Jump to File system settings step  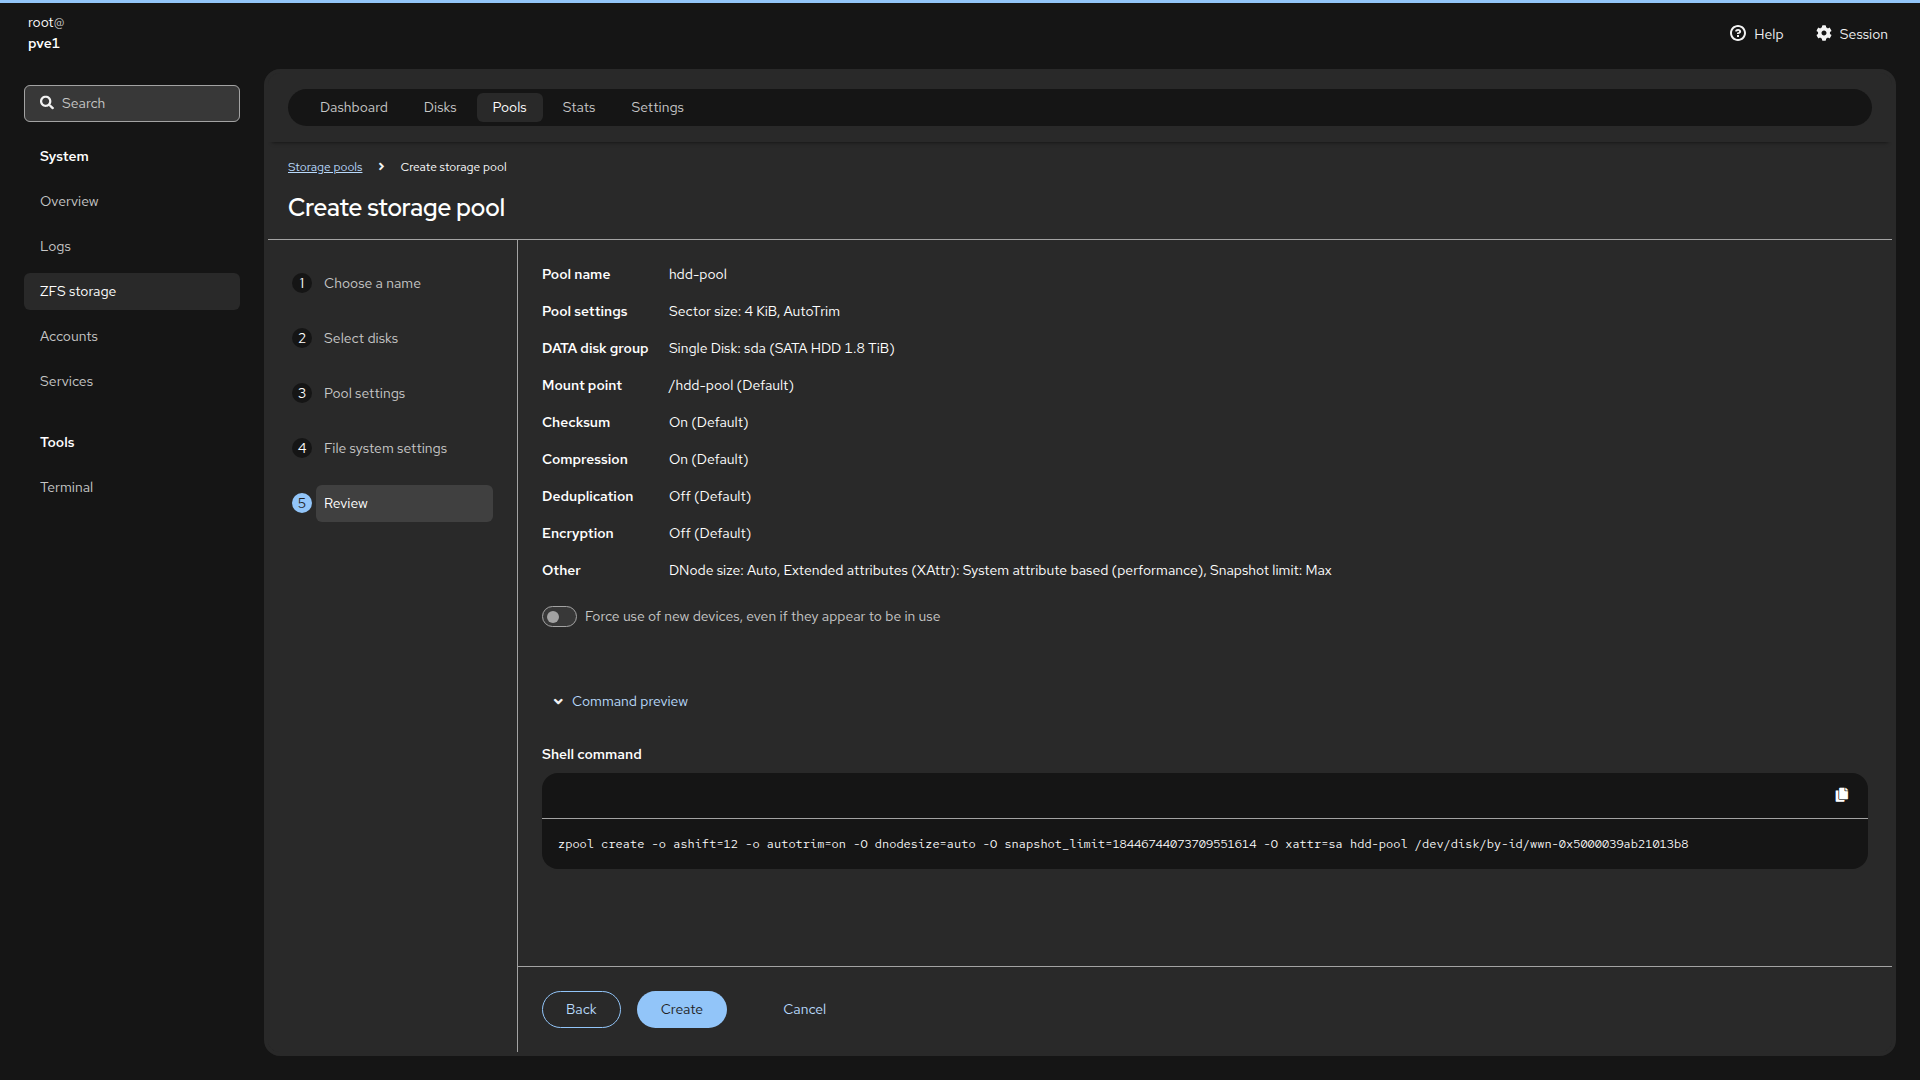[x=385, y=448]
